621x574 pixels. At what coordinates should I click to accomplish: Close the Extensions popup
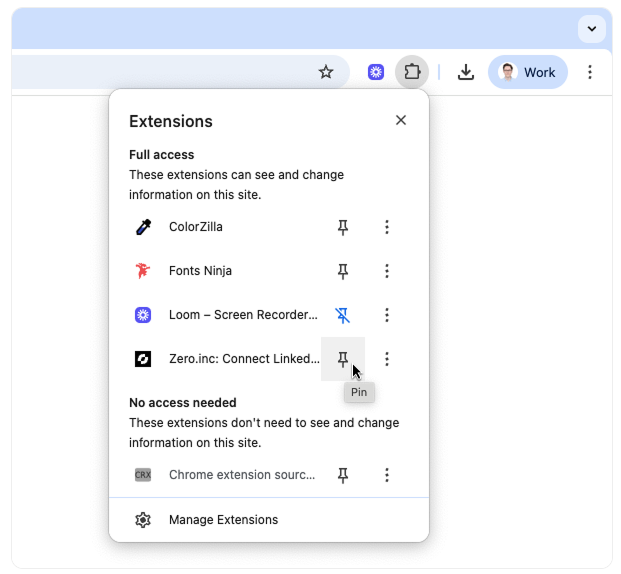tap(401, 120)
